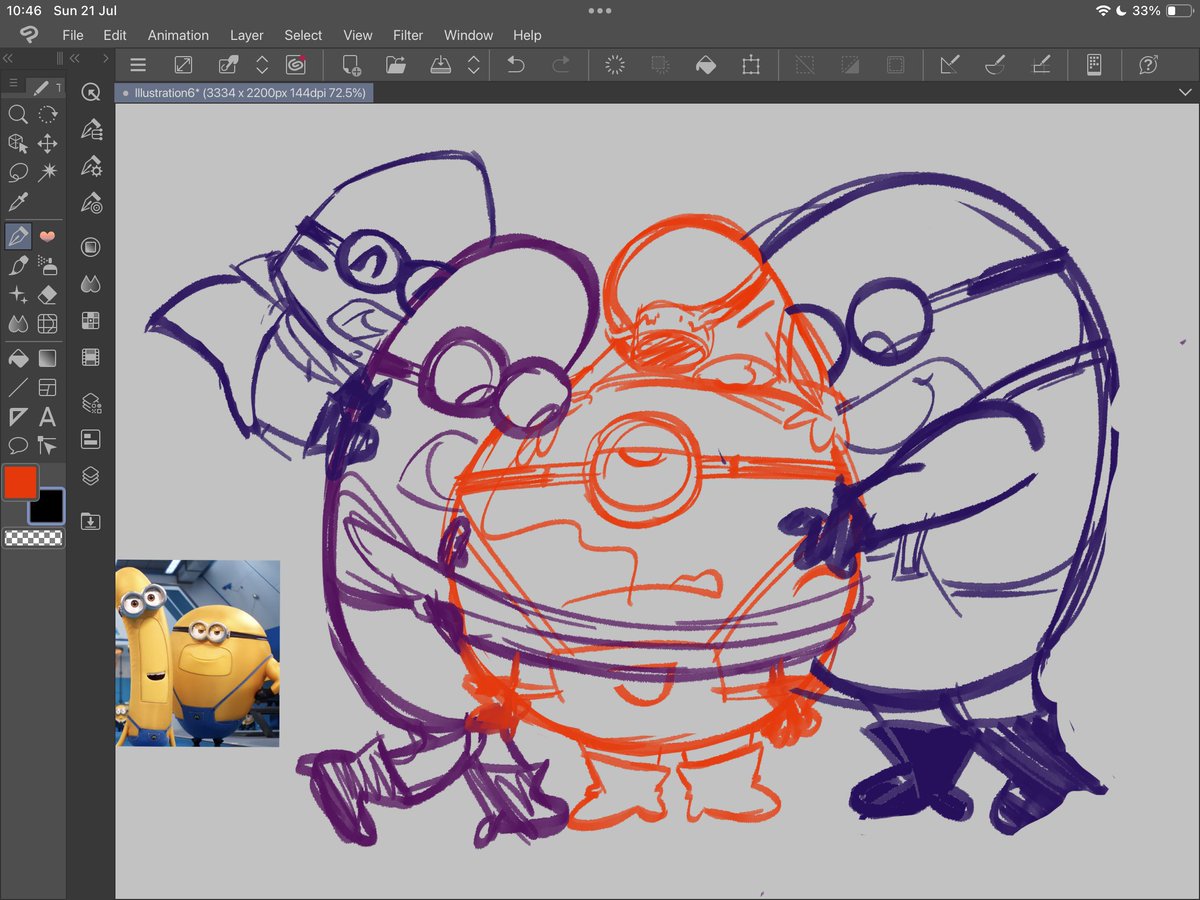
Task: Select the Pen tool
Action: pos(17,236)
